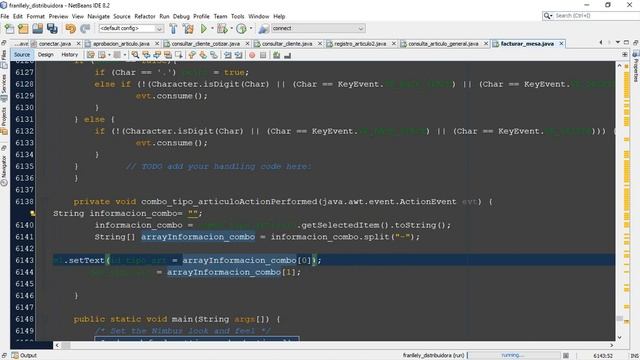Open the Navigate menu

pos(98,16)
